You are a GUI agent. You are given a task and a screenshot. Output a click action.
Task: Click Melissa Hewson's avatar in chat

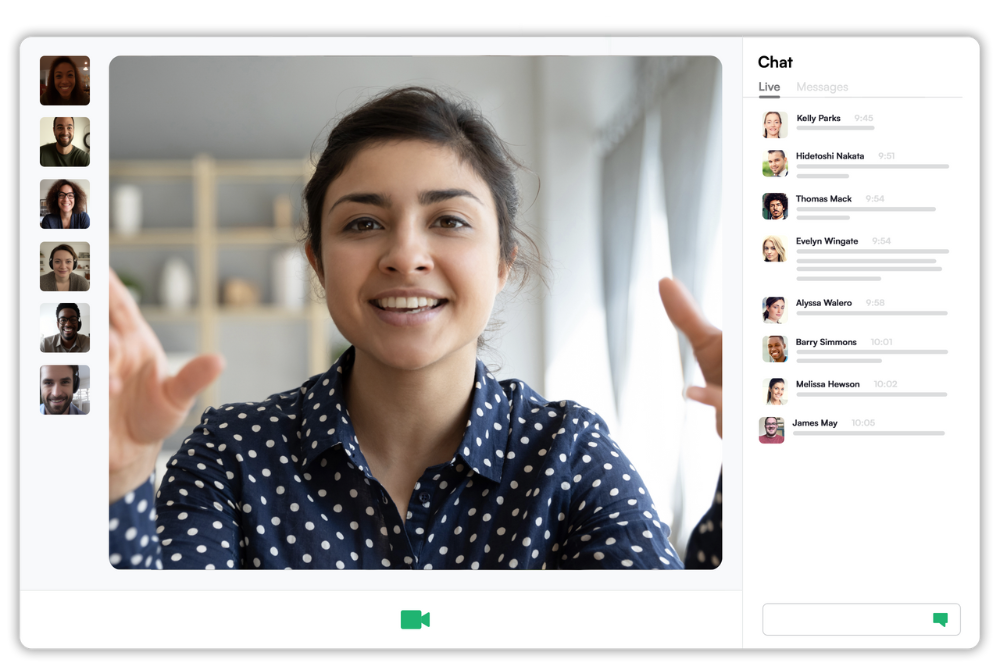coord(775,391)
